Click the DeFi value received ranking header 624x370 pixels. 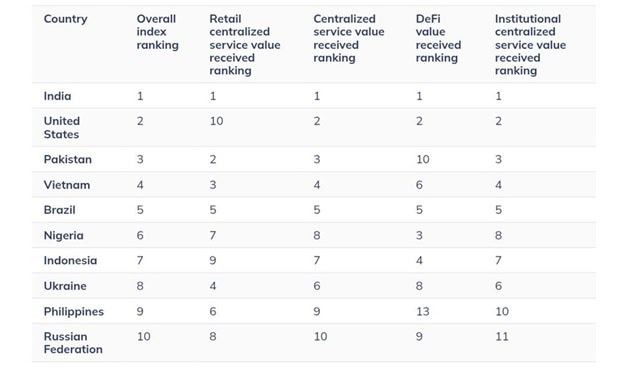tap(438, 38)
